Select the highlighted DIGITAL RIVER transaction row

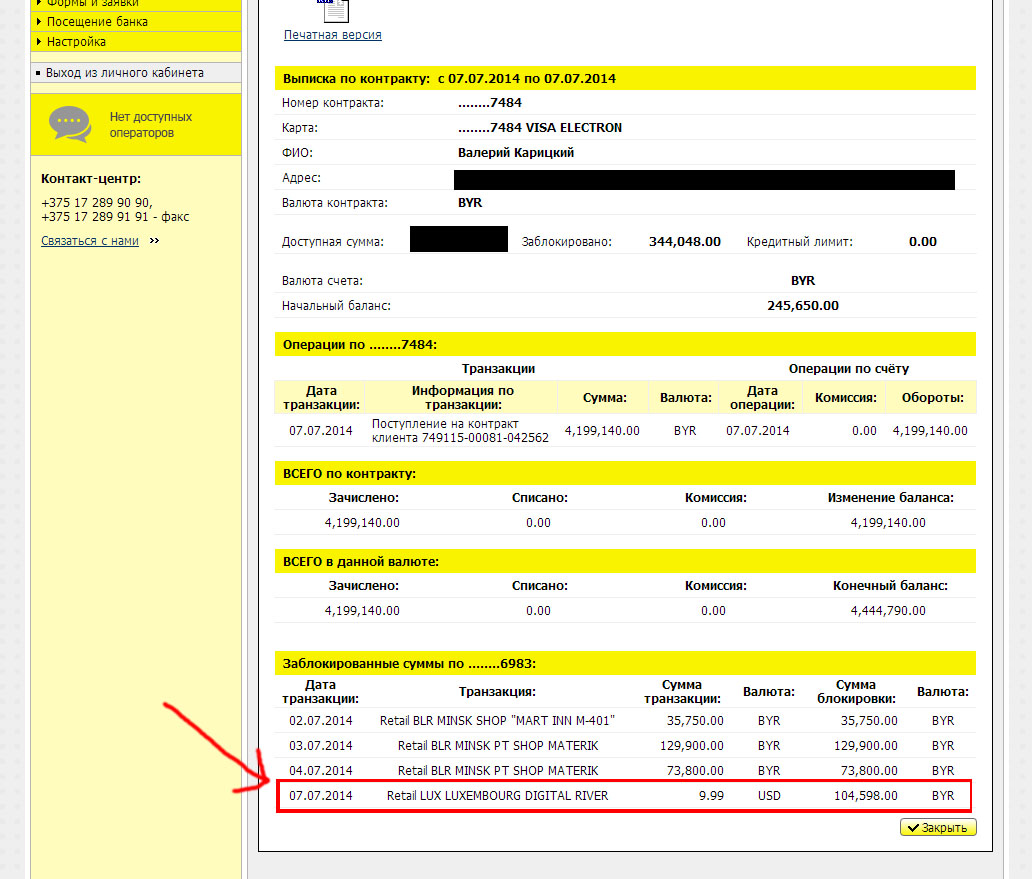tap(624, 795)
